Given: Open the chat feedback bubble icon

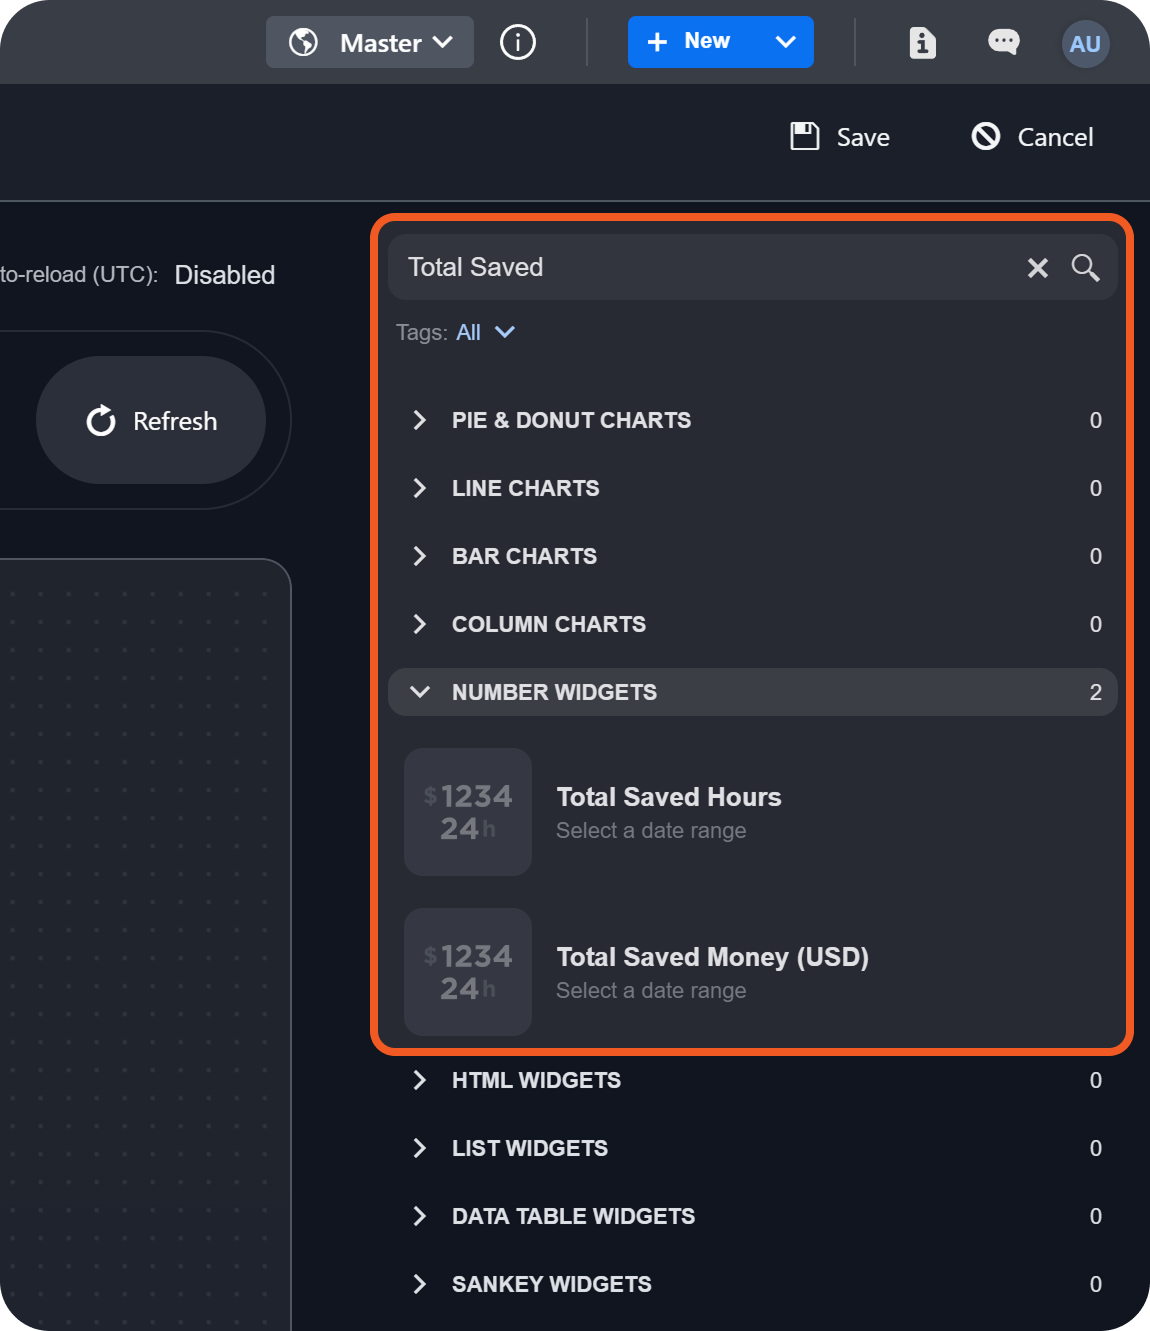Looking at the screenshot, I should (1003, 42).
